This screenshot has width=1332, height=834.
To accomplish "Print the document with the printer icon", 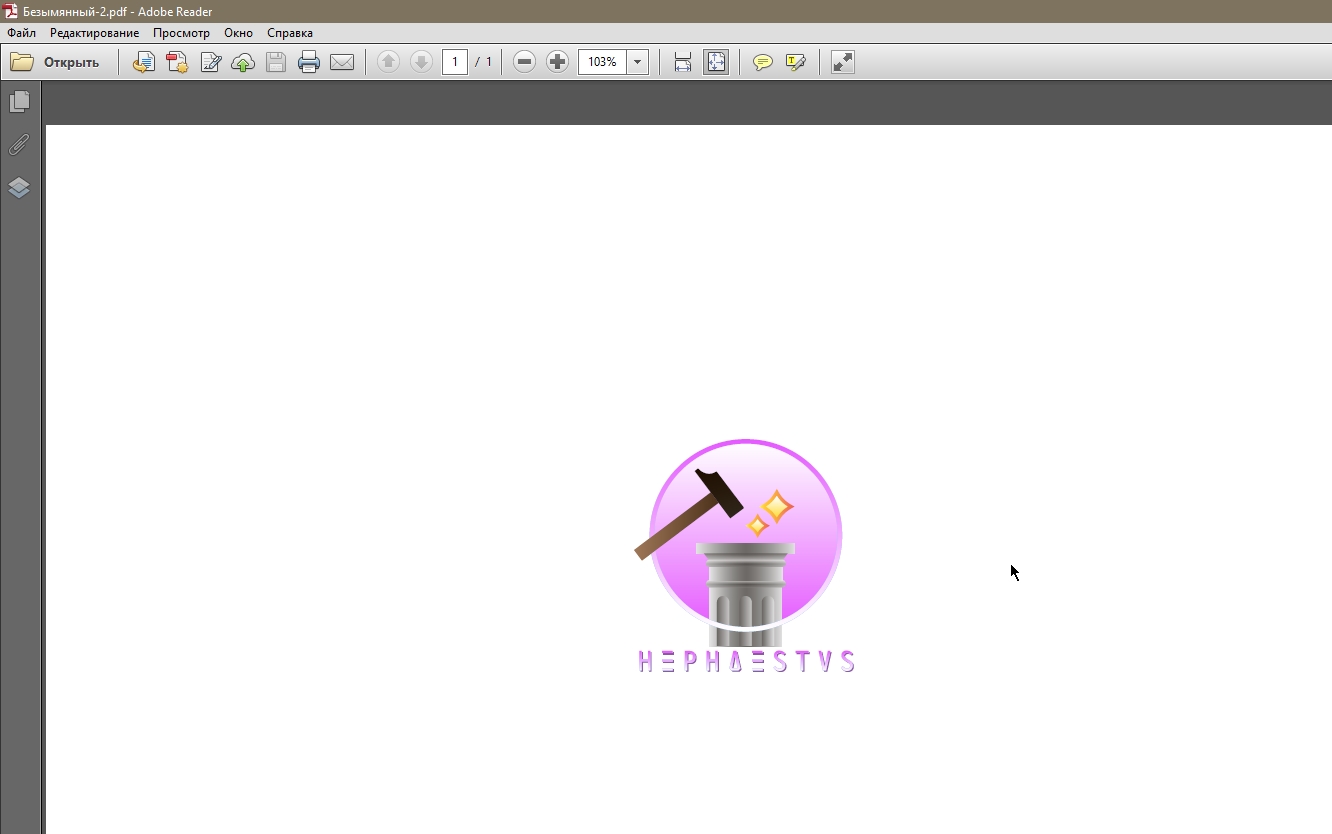I will pos(309,62).
